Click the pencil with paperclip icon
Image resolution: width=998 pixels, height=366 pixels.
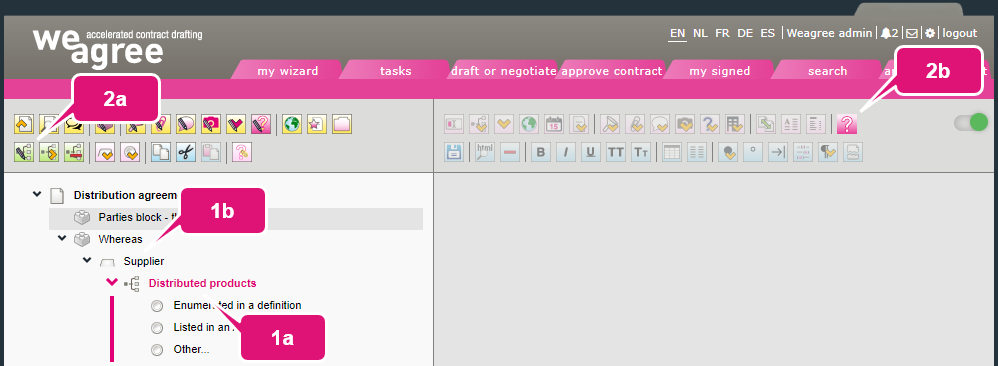(x=161, y=124)
